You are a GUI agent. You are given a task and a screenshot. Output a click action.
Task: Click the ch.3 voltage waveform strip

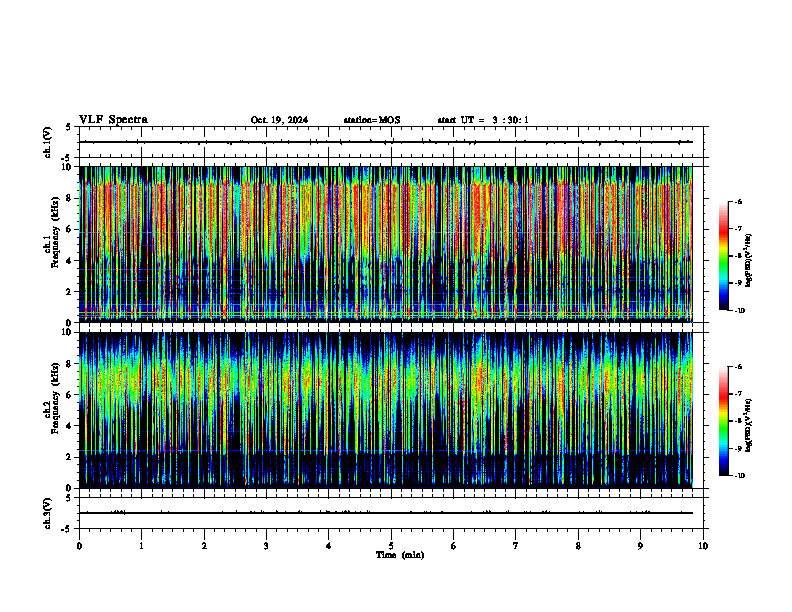[391, 513]
